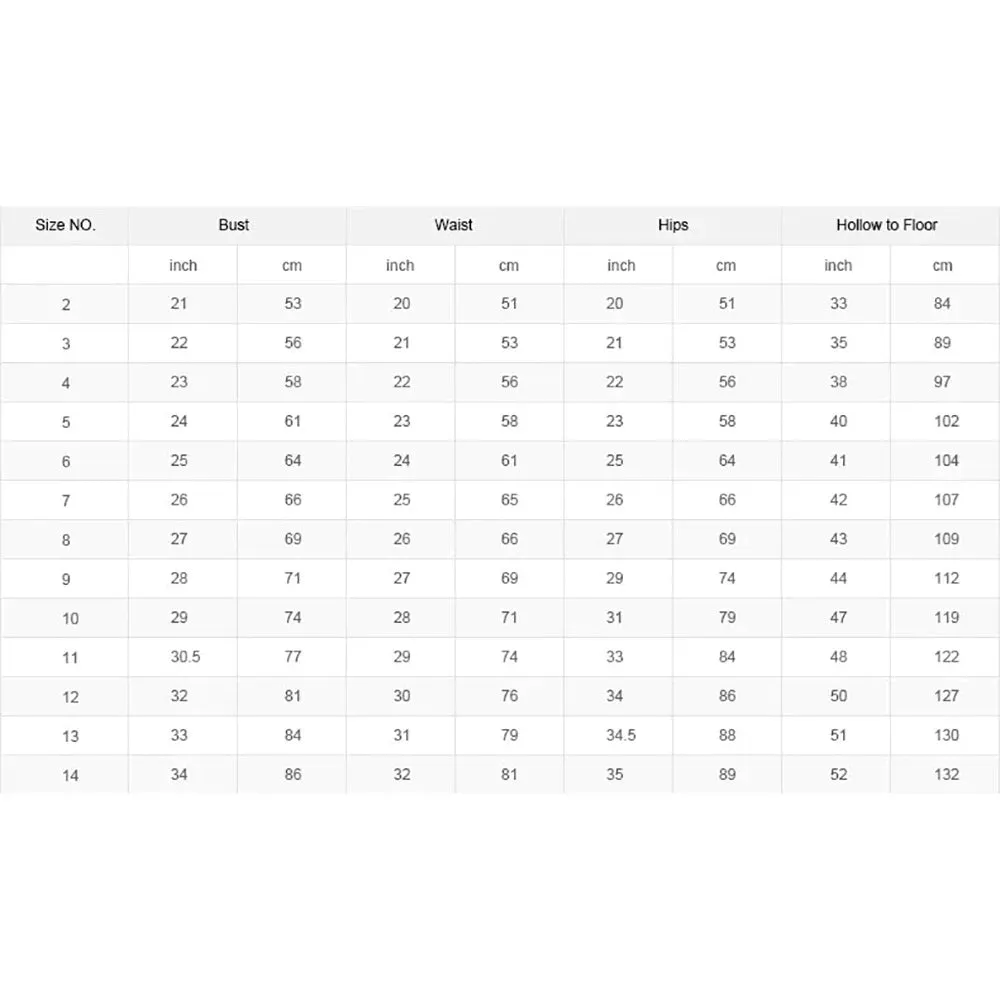Select the 65 cm waist value
Image resolution: width=1000 pixels, height=1000 pixels.
coord(509,500)
